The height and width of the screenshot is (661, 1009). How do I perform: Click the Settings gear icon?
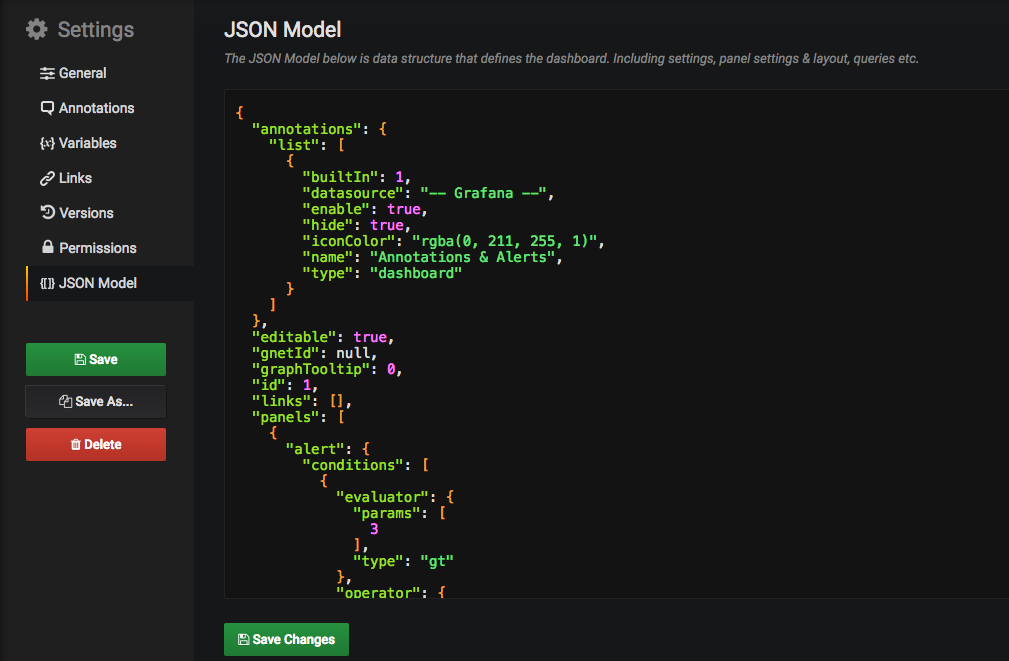pyautogui.click(x=37, y=29)
